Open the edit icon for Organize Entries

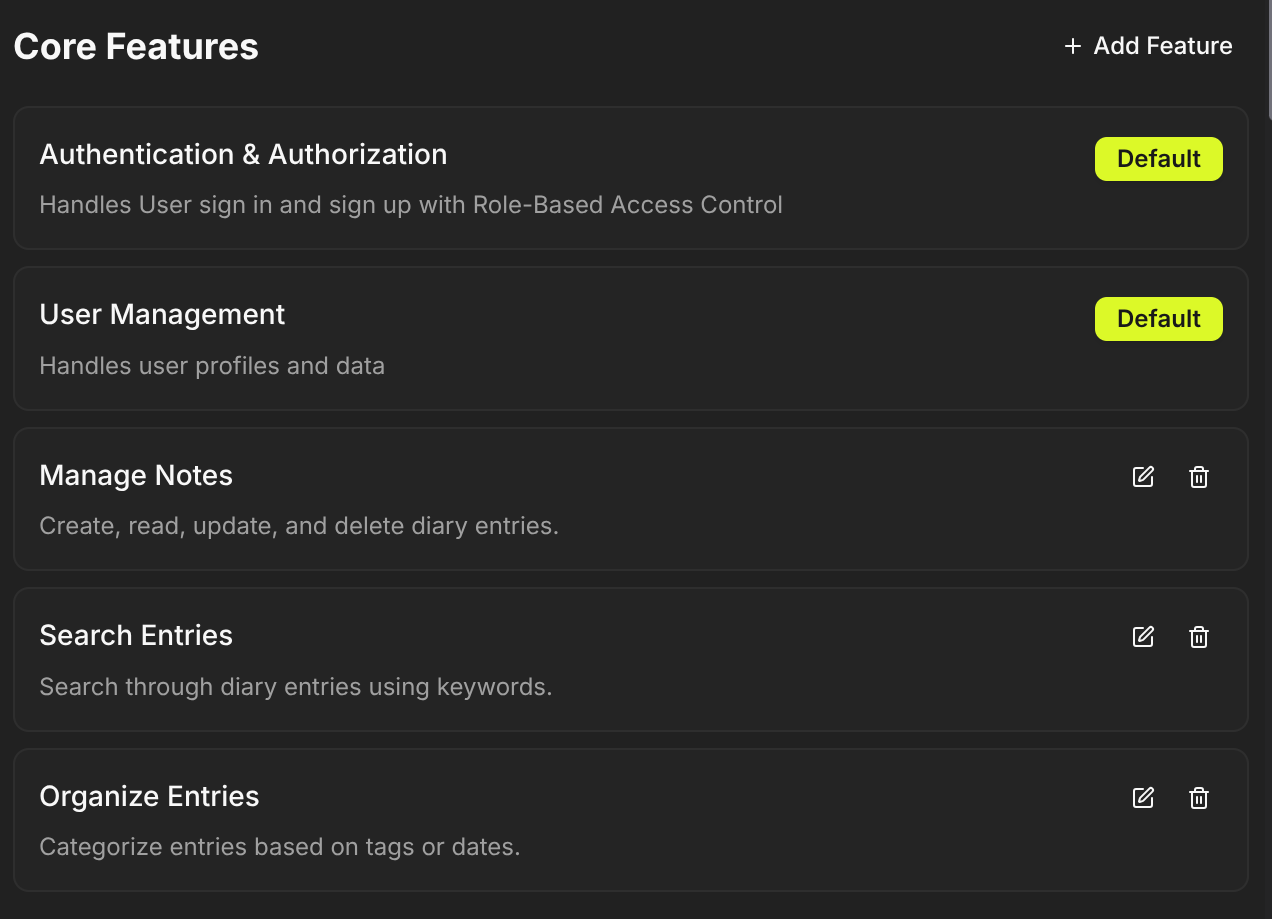(x=1143, y=797)
